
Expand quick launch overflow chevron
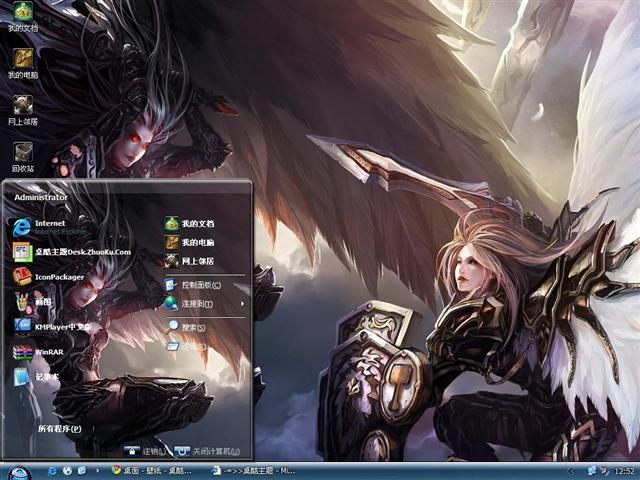97,471
